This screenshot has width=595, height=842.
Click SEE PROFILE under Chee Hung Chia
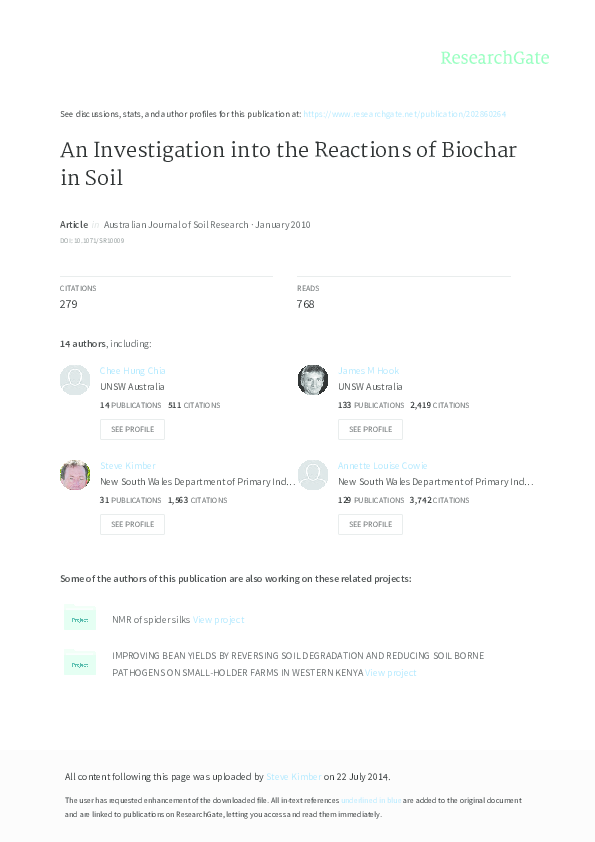pyautogui.click(x=132, y=429)
